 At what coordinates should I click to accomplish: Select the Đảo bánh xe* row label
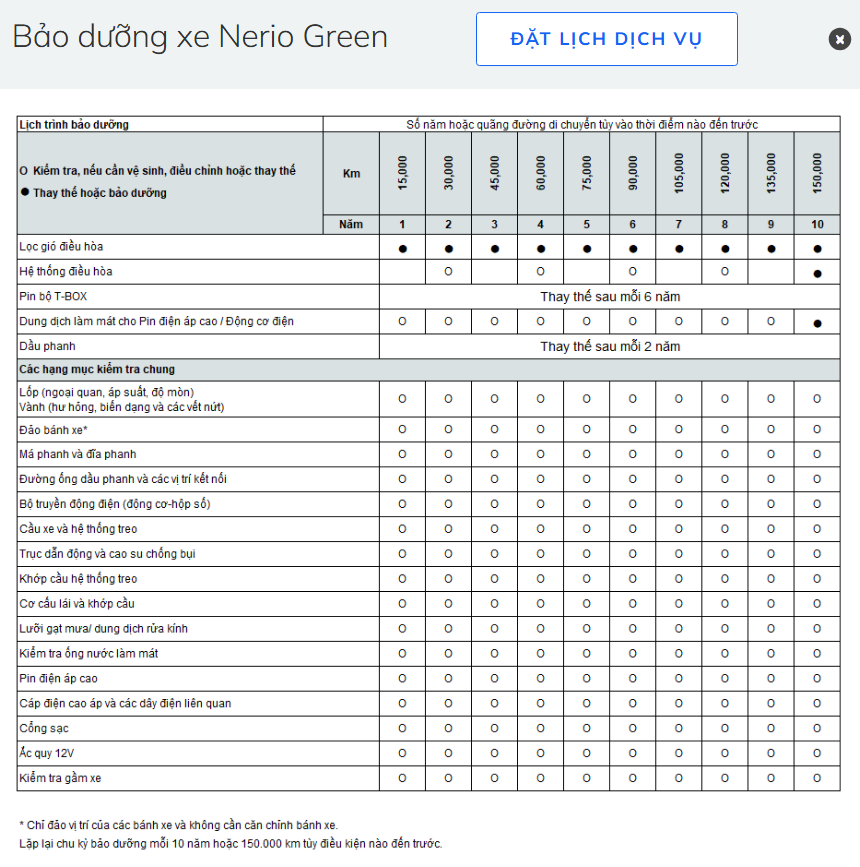point(54,429)
